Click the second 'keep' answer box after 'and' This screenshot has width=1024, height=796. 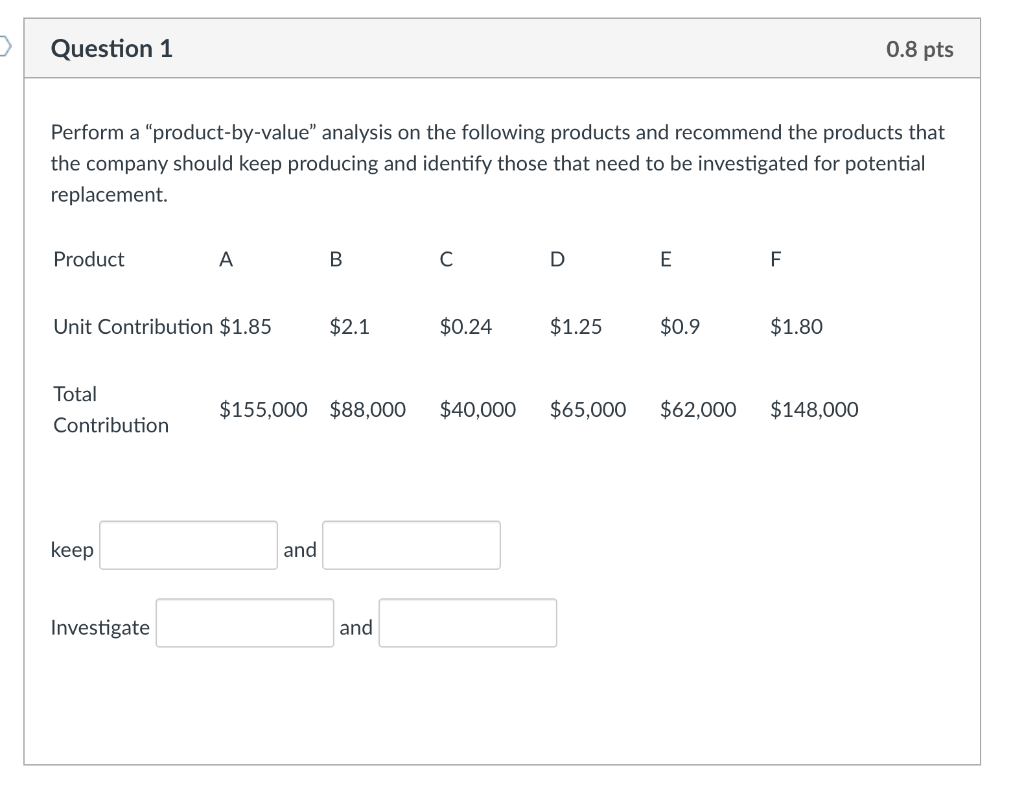tap(410, 544)
